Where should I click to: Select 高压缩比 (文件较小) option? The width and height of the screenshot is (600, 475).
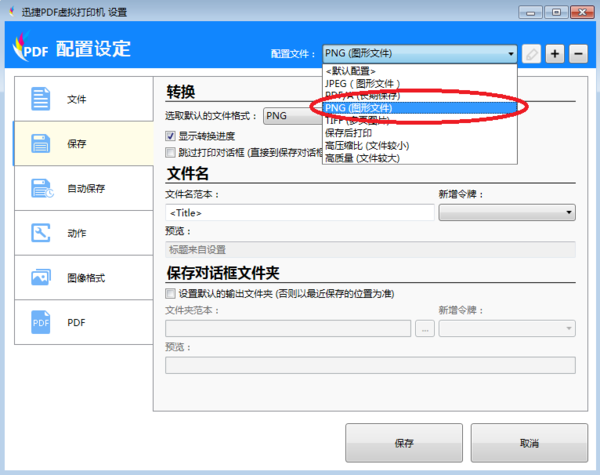(x=420, y=145)
